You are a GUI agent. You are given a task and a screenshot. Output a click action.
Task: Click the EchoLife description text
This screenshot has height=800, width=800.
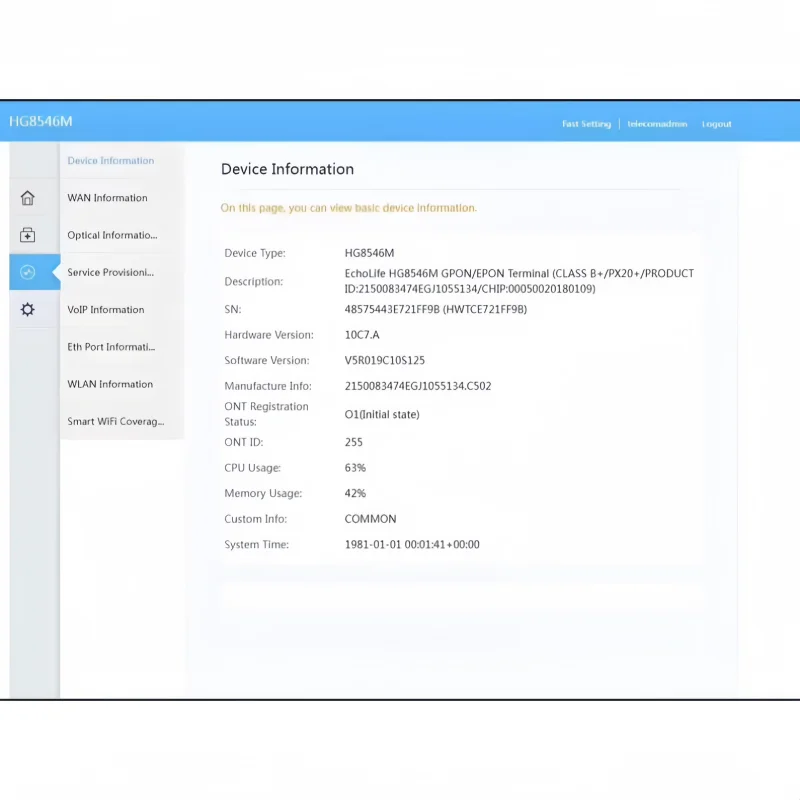pos(519,281)
